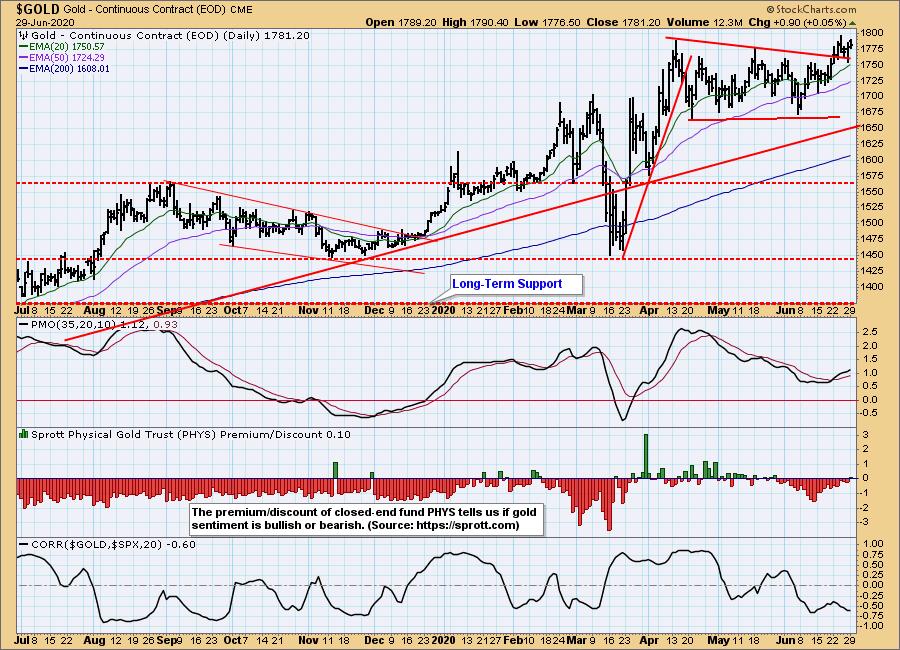The width and height of the screenshot is (900, 650).
Task: Click the Apr label on price chart date axis
Action: point(649,311)
